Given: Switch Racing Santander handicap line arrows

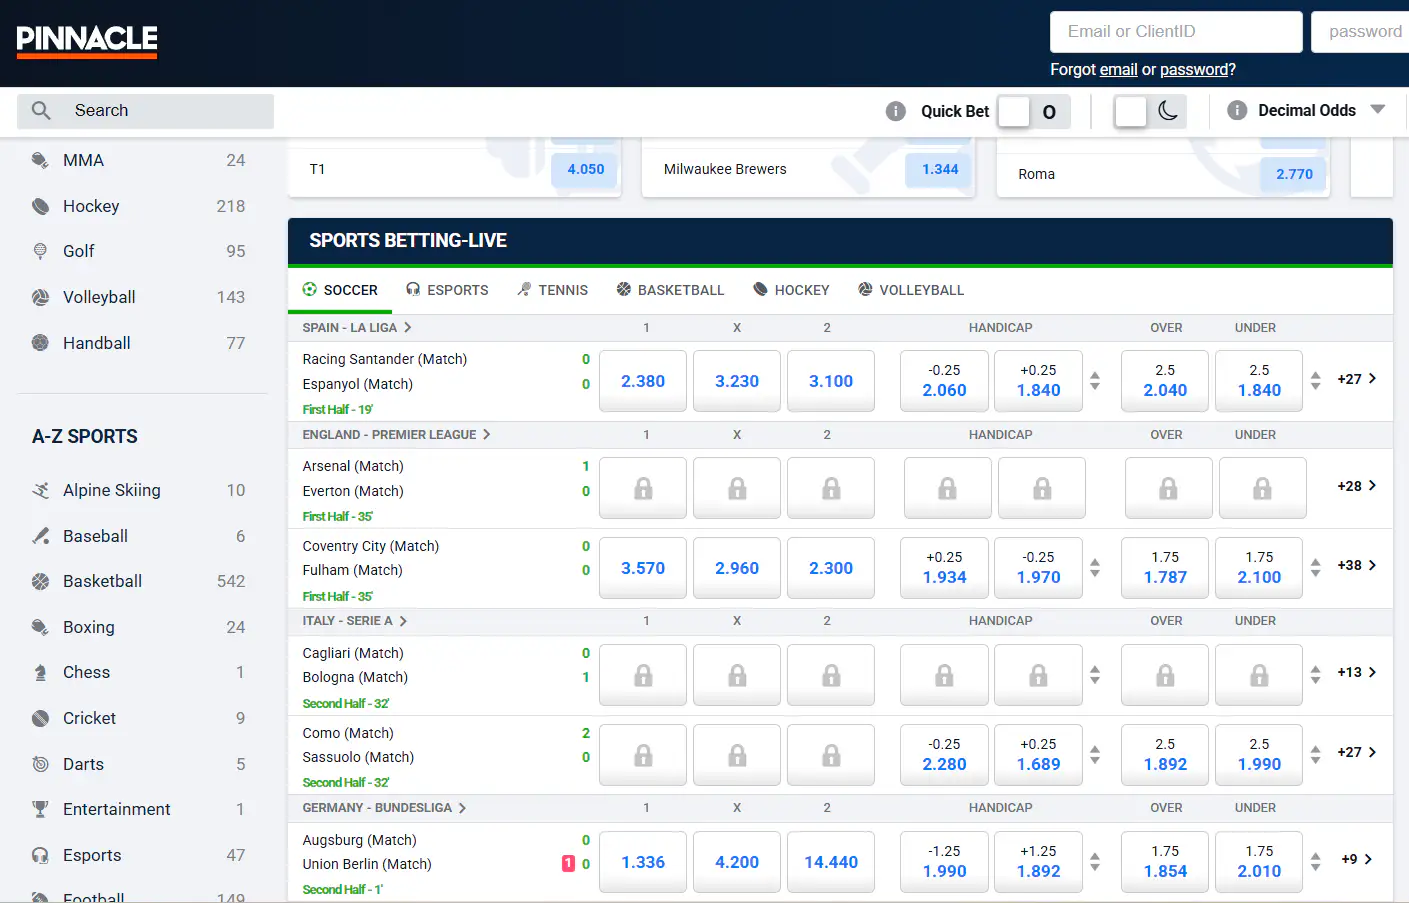Looking at the screenshot, I should (x=1095, y=381).
